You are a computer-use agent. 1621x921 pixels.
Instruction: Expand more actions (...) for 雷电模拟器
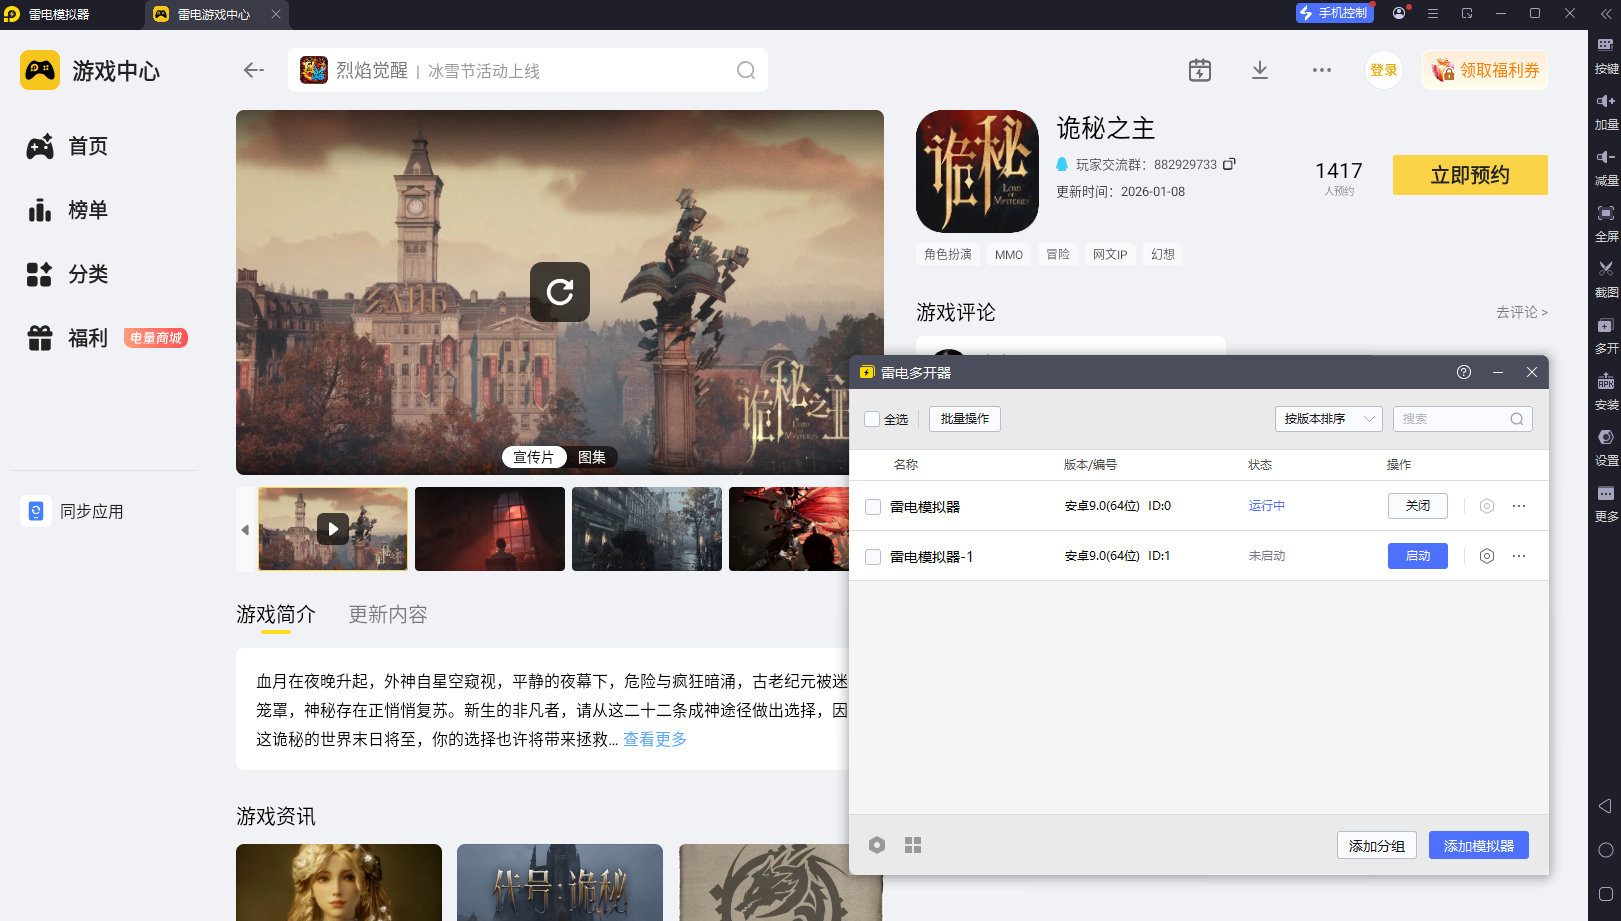tap(1519, 506)
